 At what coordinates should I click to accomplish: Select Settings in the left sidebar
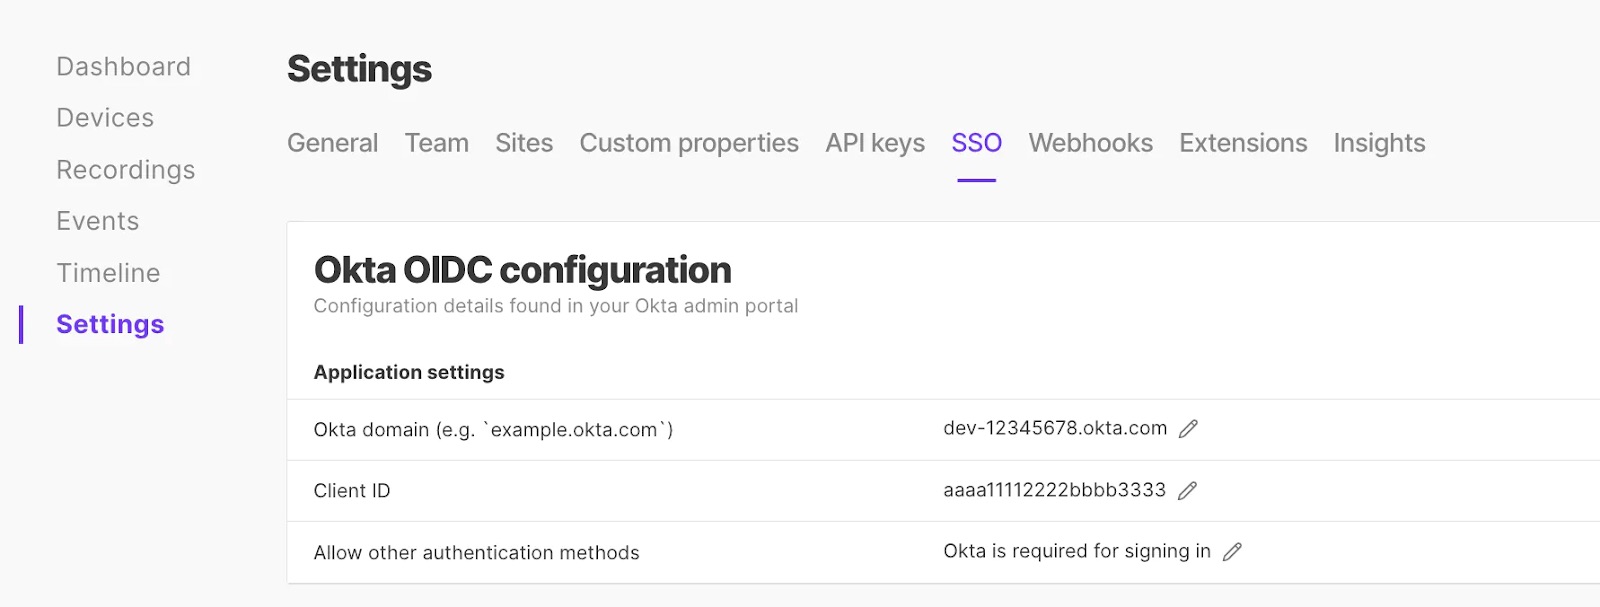[x=110, y=324]
